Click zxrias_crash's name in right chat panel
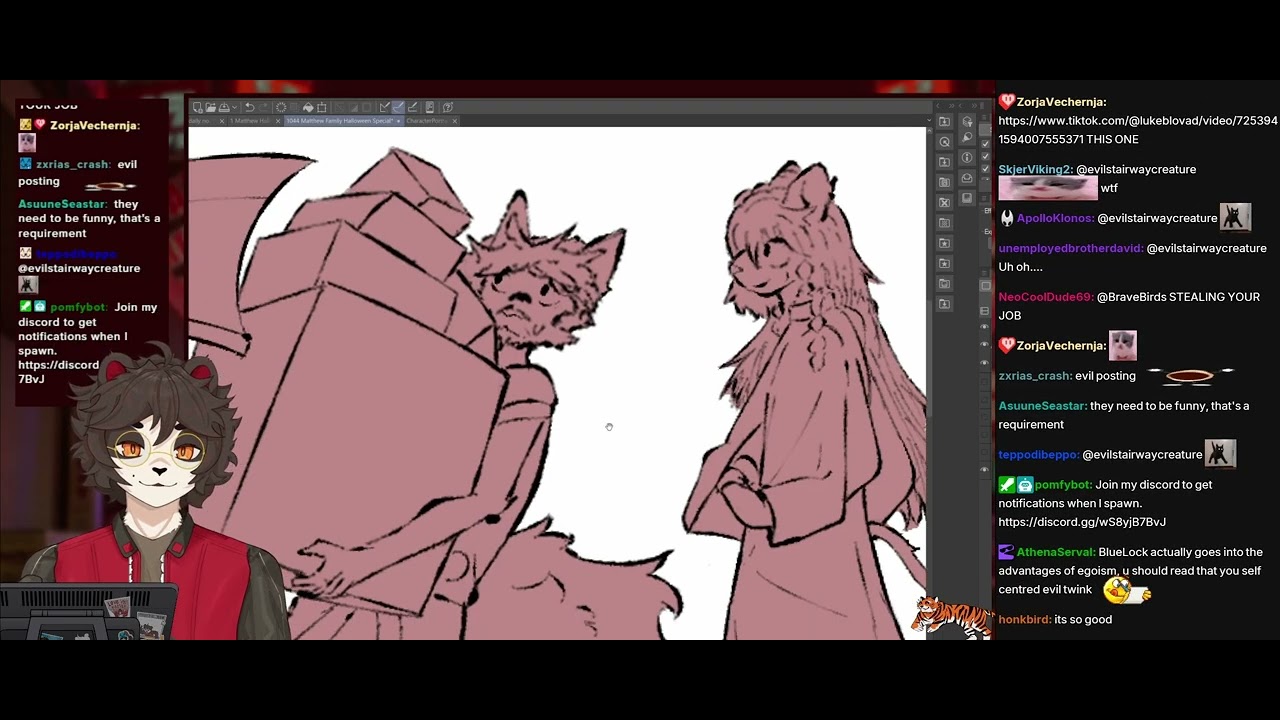This screenshot has height=720, width=1280. pos(1034,376)
